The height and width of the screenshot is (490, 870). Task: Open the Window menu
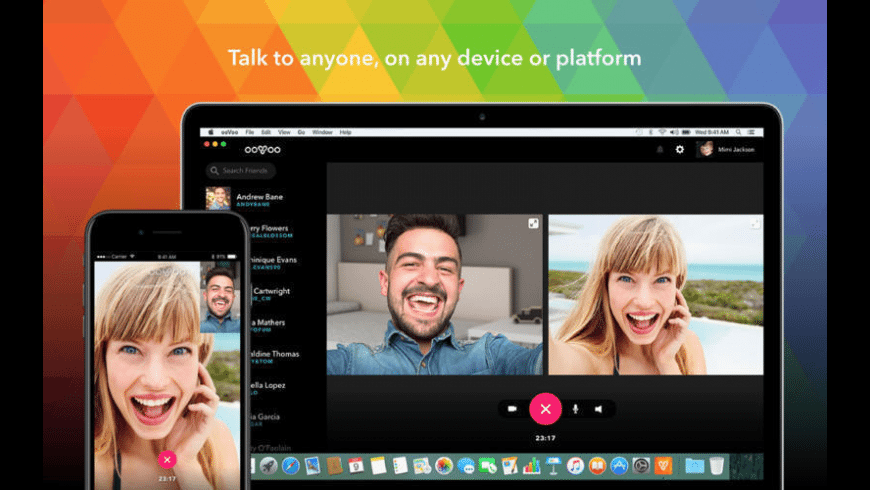coord(322,133)
